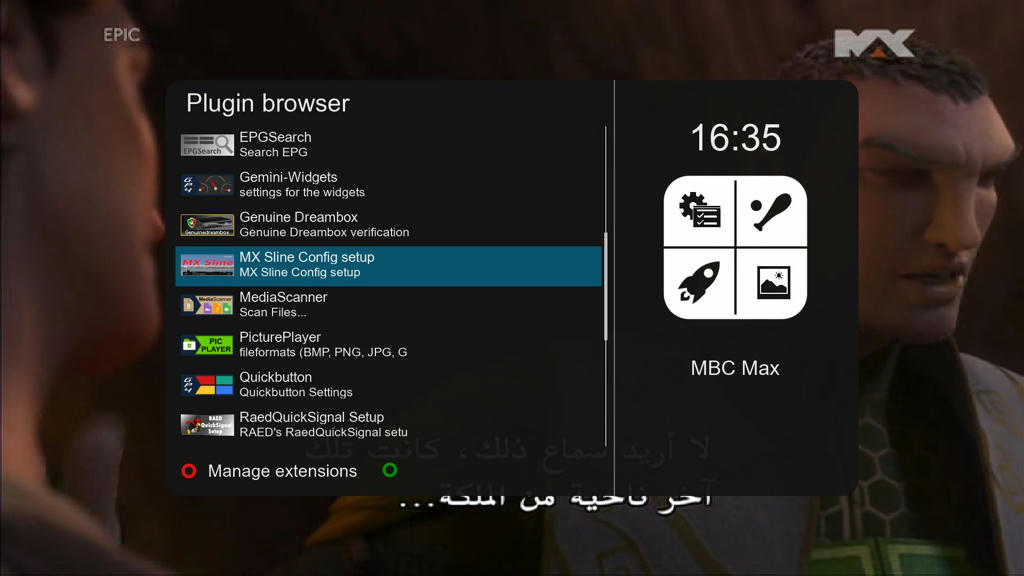1024x576 pixels.
Task: Choose Quickbutton Settings entry
Action: click(x=389, y=385)
